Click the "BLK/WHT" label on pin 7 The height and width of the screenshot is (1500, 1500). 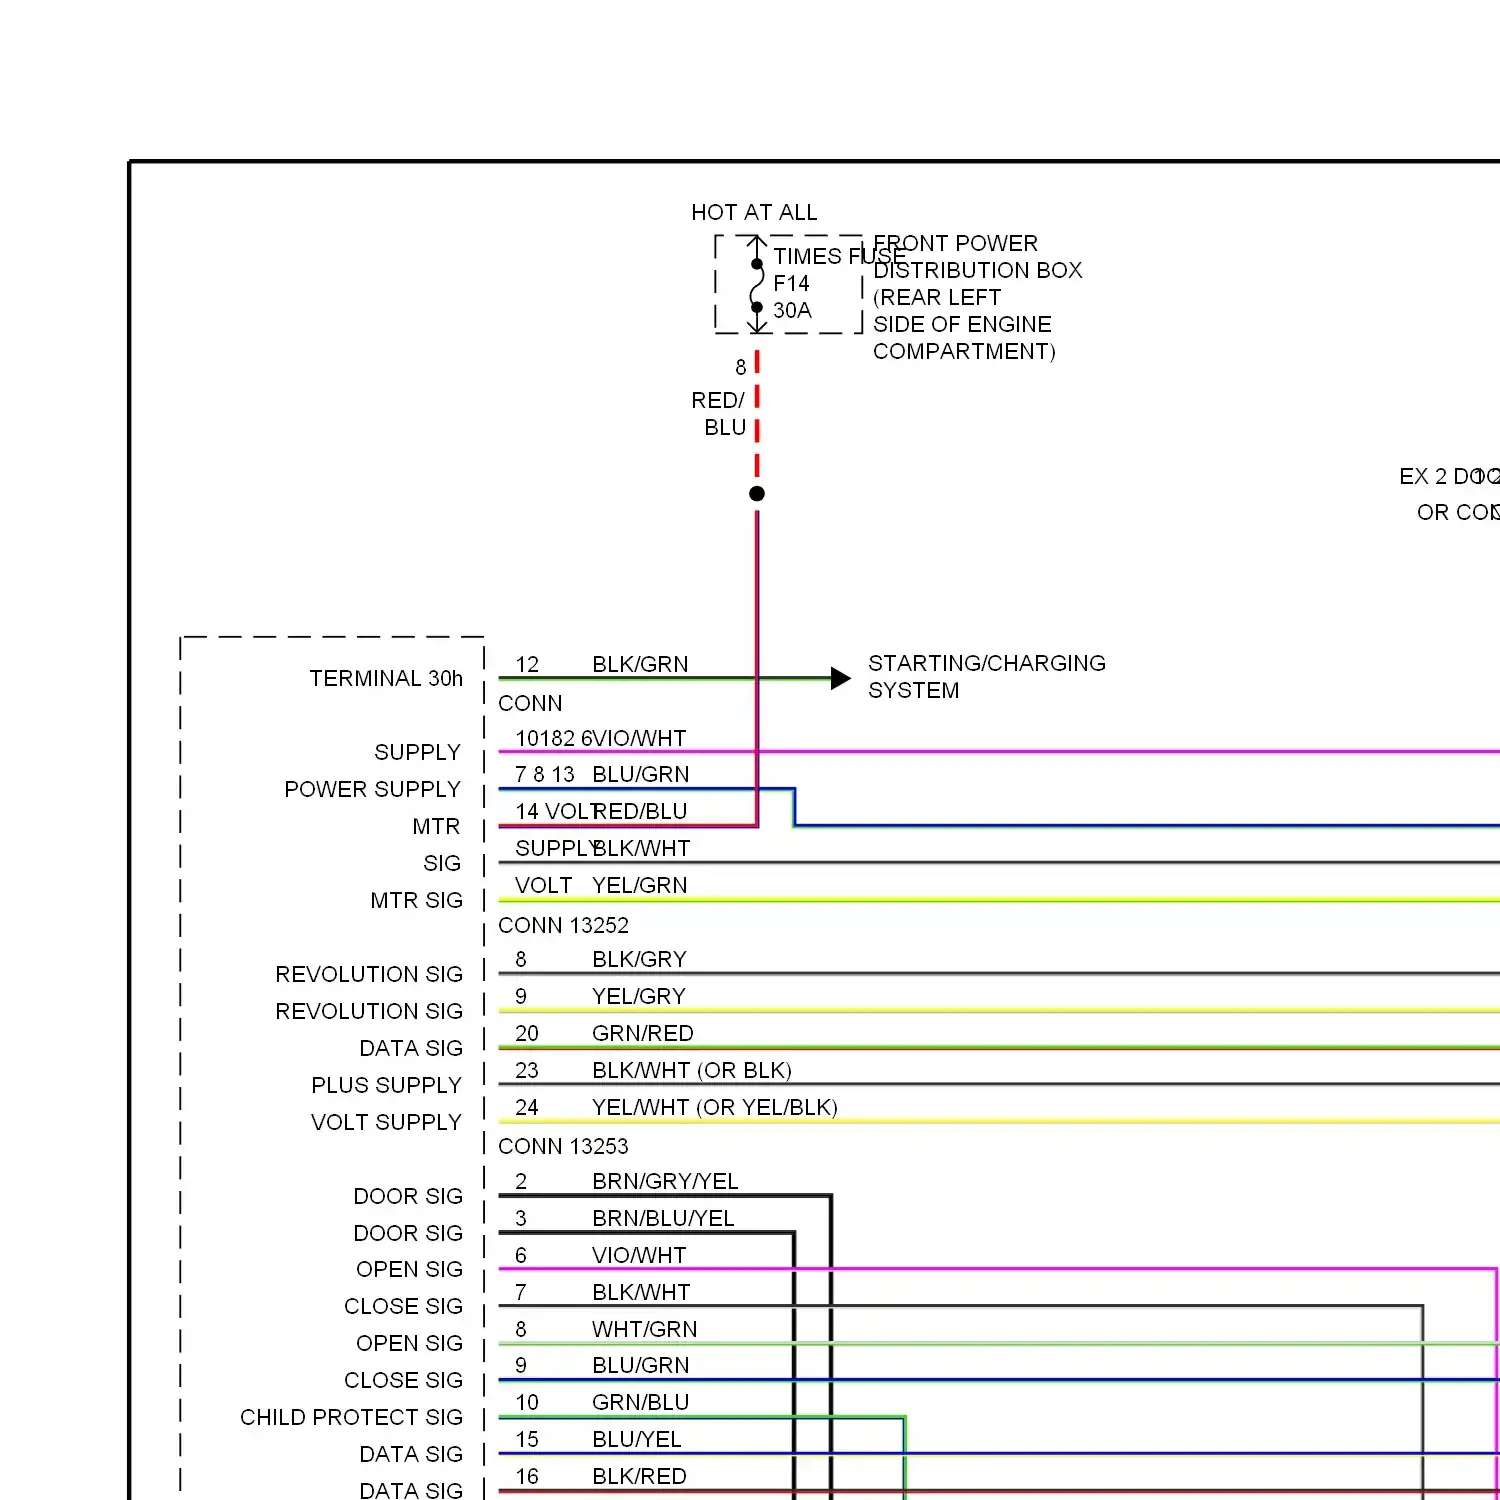pyautogui.click(x=641, y=1292)
